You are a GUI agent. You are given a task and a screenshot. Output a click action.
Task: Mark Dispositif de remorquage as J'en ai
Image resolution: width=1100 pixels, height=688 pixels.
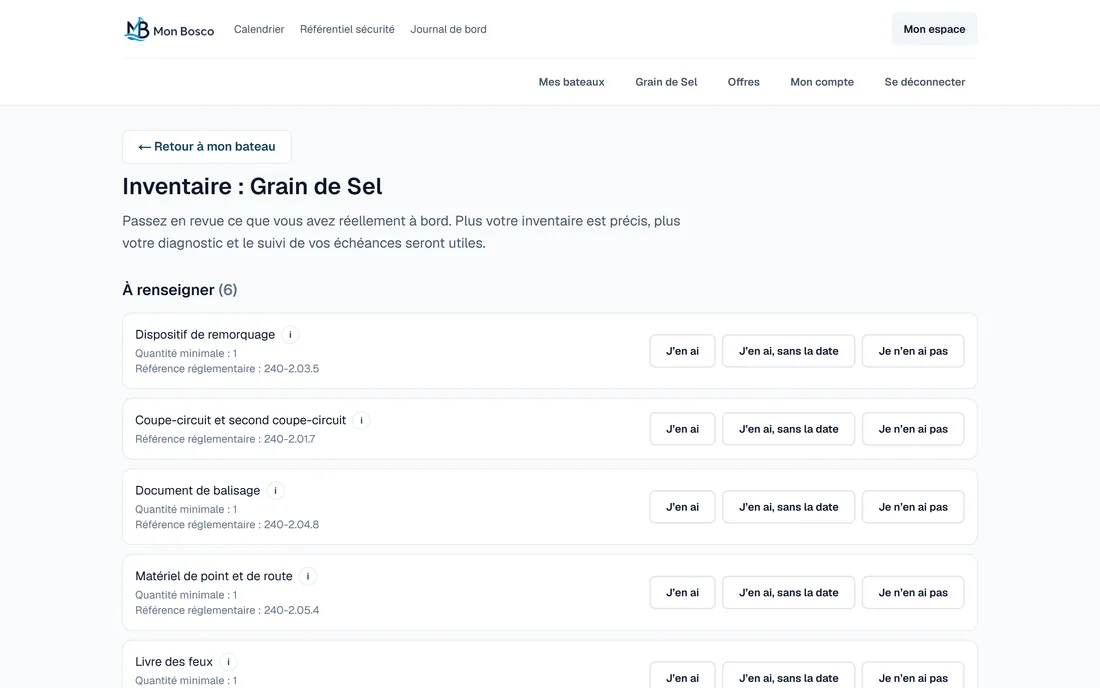[683, 351]
